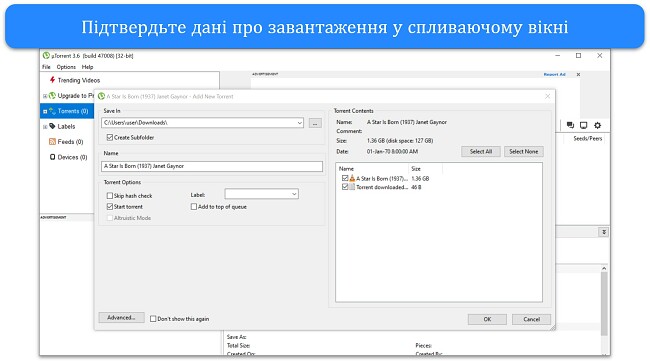
Task: Click the chat bubbles toolbar icon
Action: pos(570,125)
